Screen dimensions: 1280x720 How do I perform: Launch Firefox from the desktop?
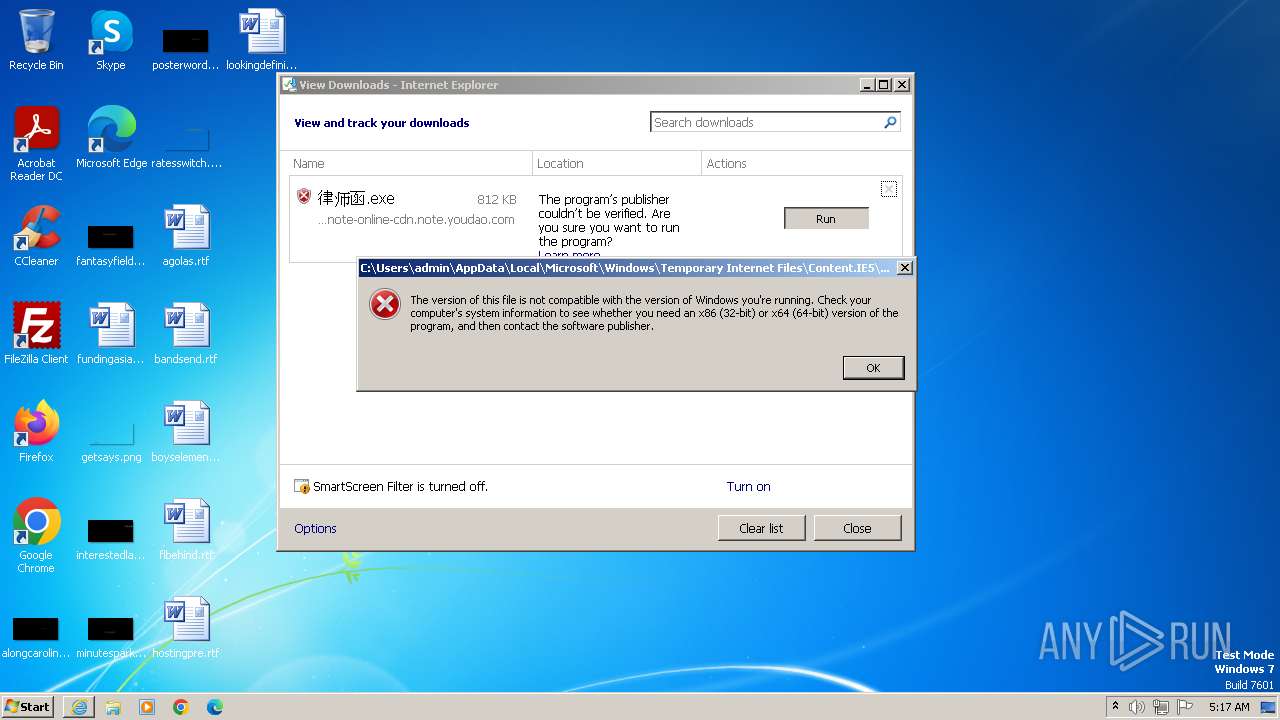[36, 432]
